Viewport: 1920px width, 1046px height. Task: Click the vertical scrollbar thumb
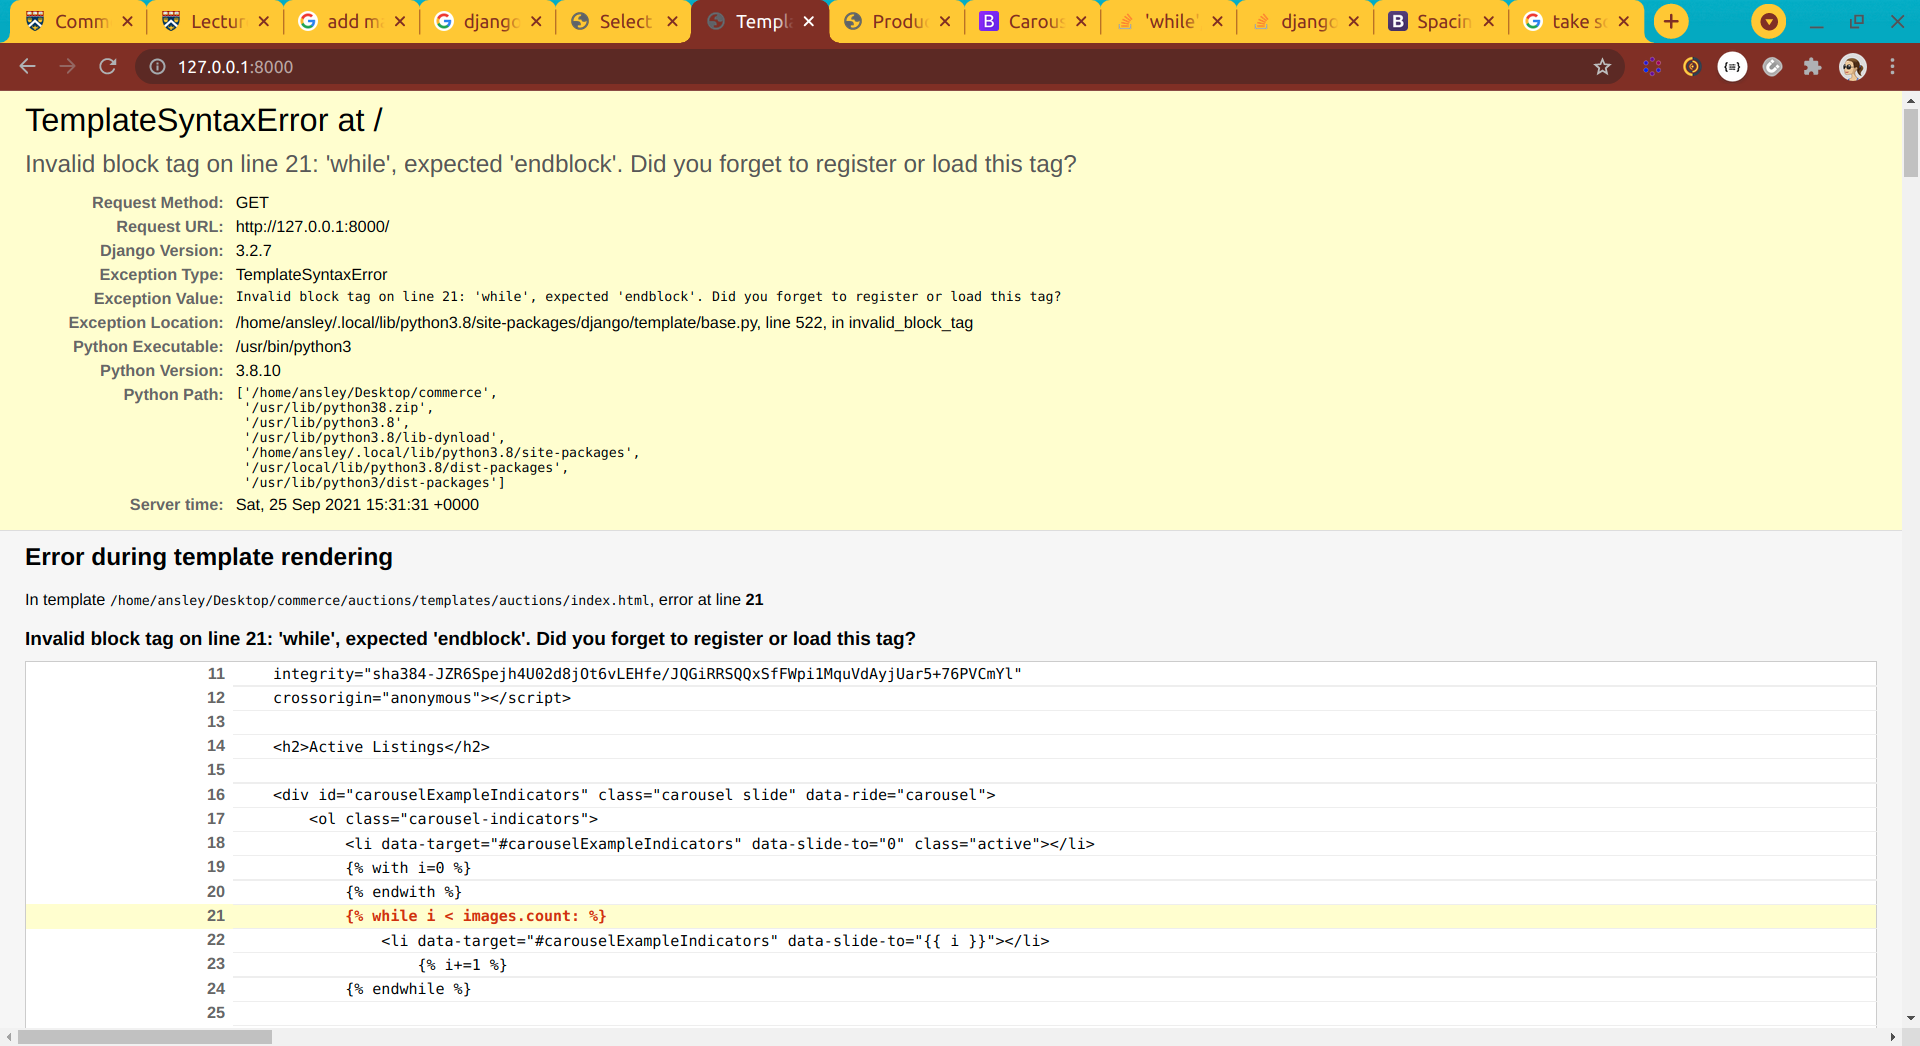1910,143
